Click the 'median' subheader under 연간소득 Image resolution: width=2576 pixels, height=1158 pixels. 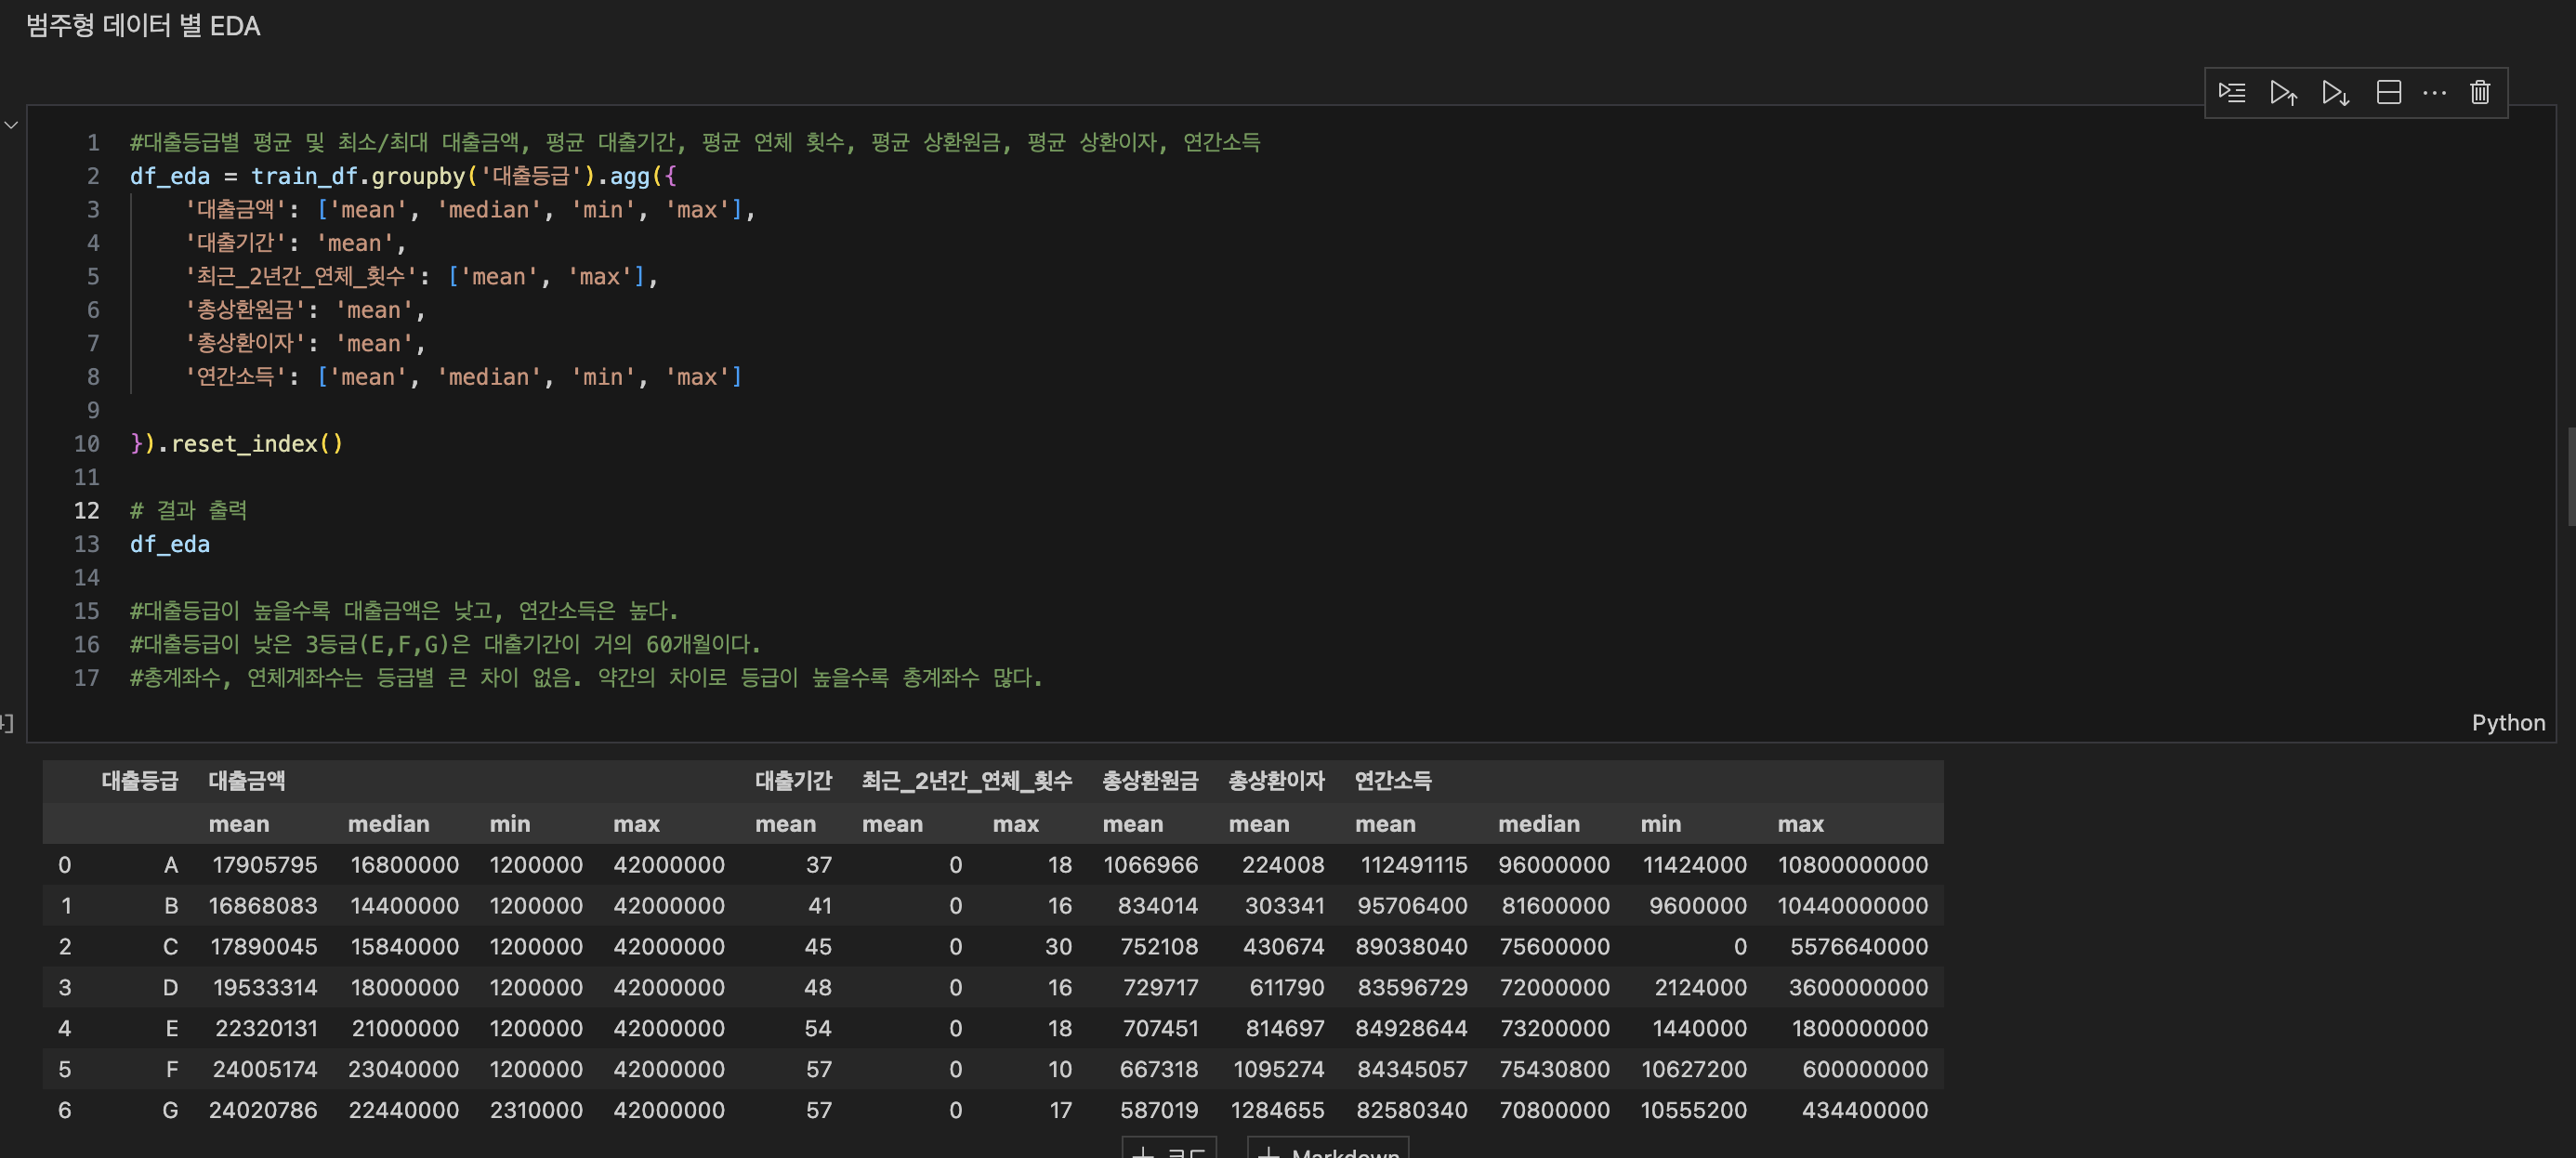[1539, 824]
